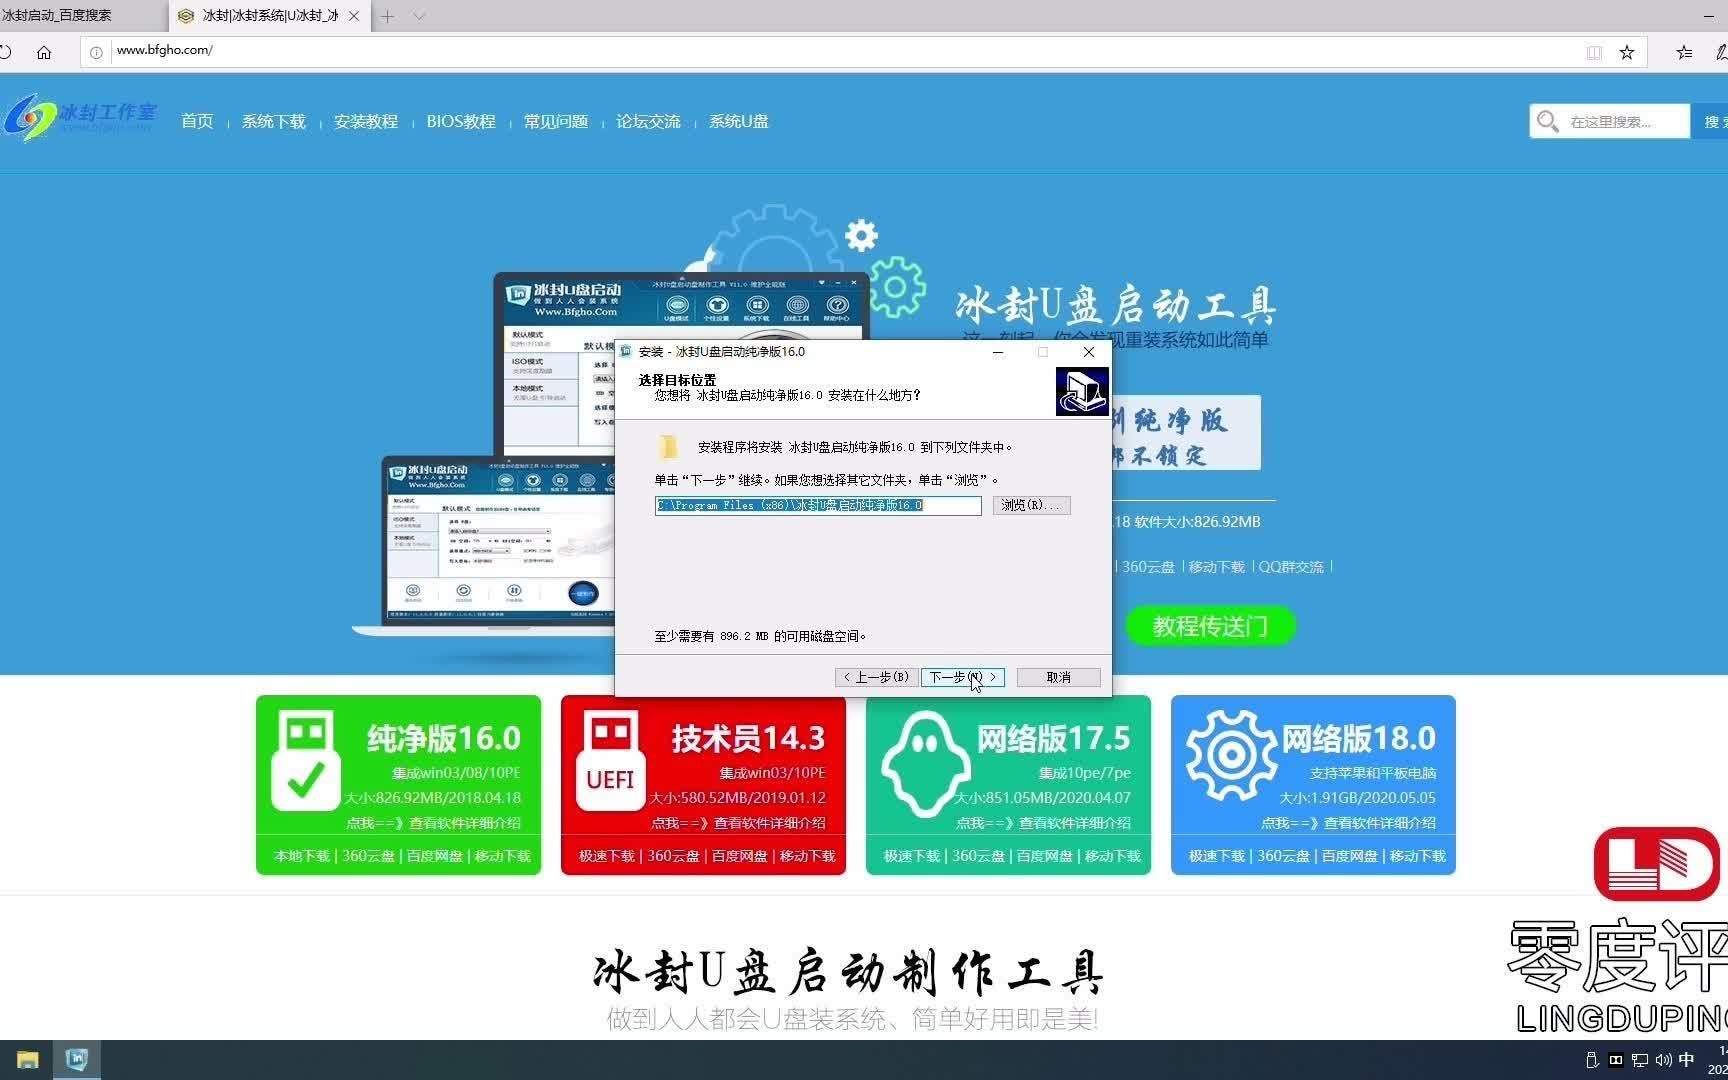Click the safely remove USB tray icon
Viewport: 1728px width, 1080px height.
(1592, 1058)
